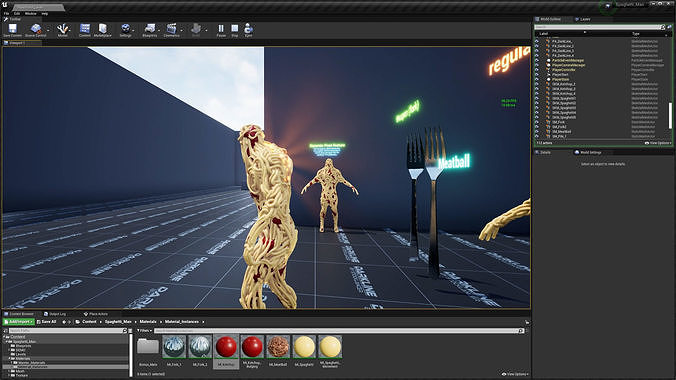Click the folder path search magnifier icon
This screenshot has height=380, width=676.
tap(125, 331)
